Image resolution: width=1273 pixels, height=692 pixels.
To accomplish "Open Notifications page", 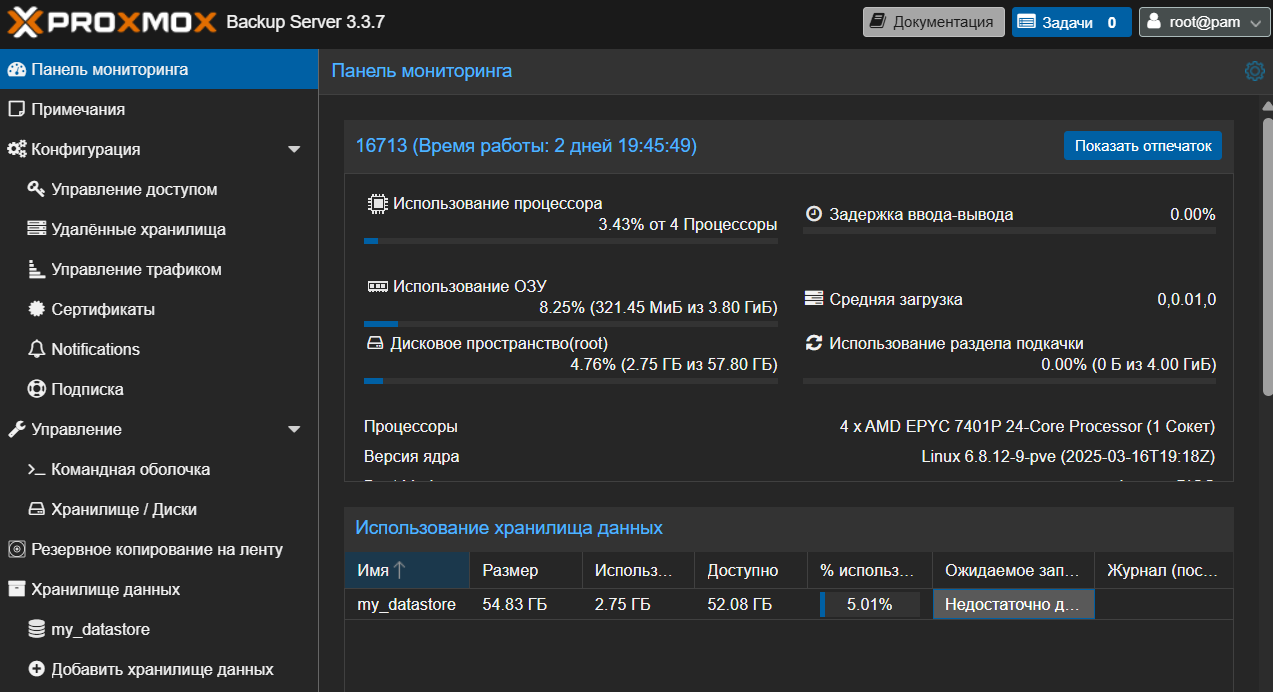I will pos(159,350).
